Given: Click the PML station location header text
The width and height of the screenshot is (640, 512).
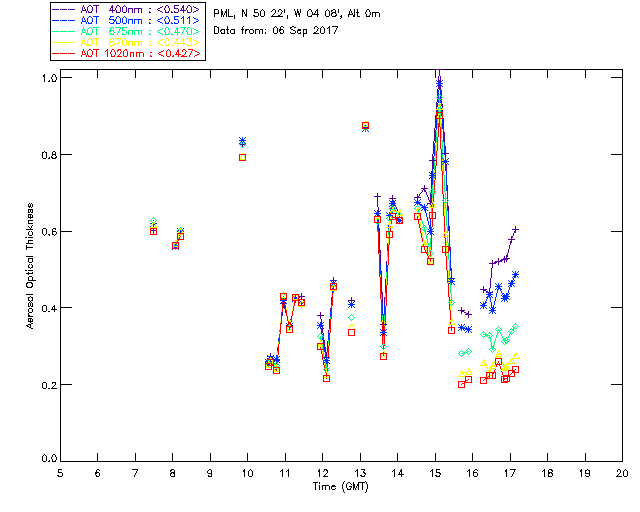Looking at the screenshot, I should point(297,13).
